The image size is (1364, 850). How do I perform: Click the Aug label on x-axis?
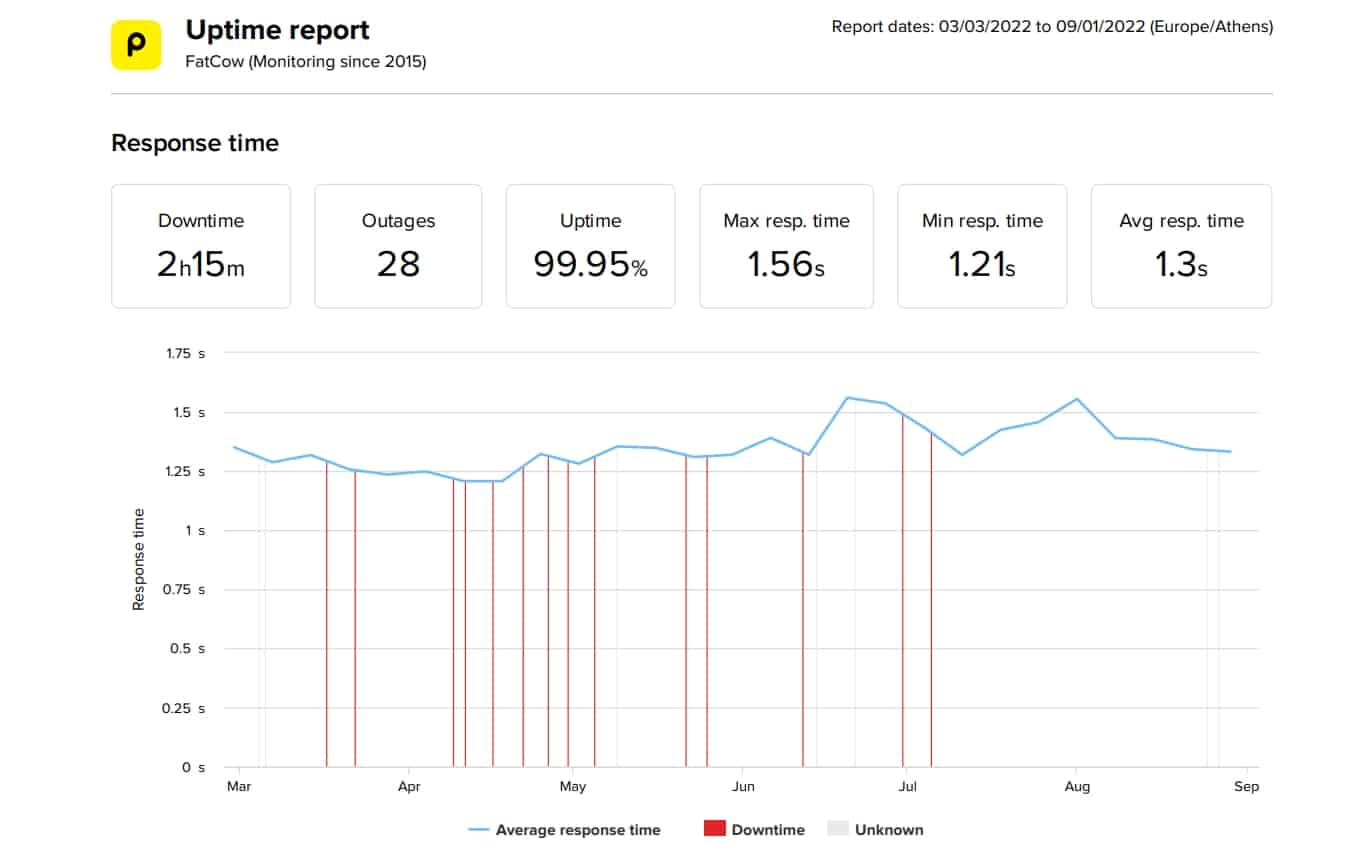pos(1077,787)
